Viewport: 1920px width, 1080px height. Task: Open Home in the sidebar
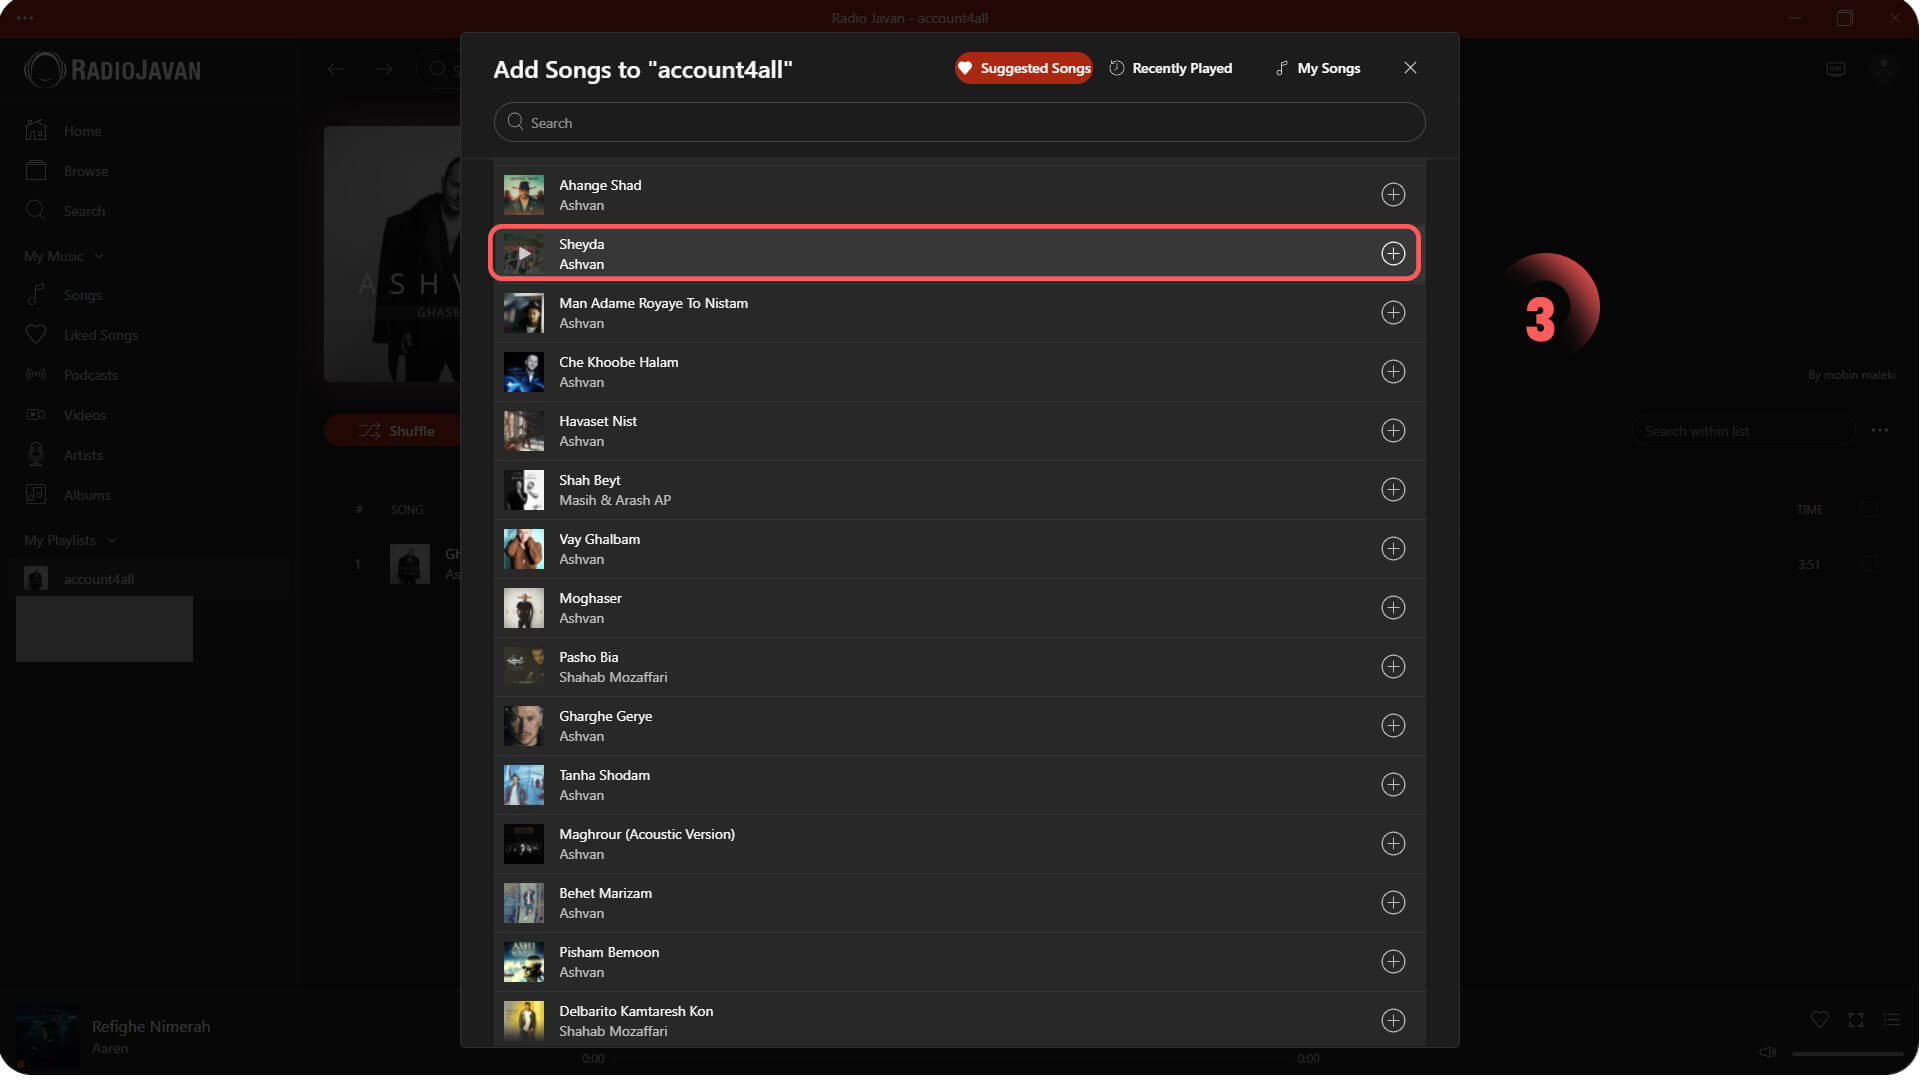tap(63, 131)
